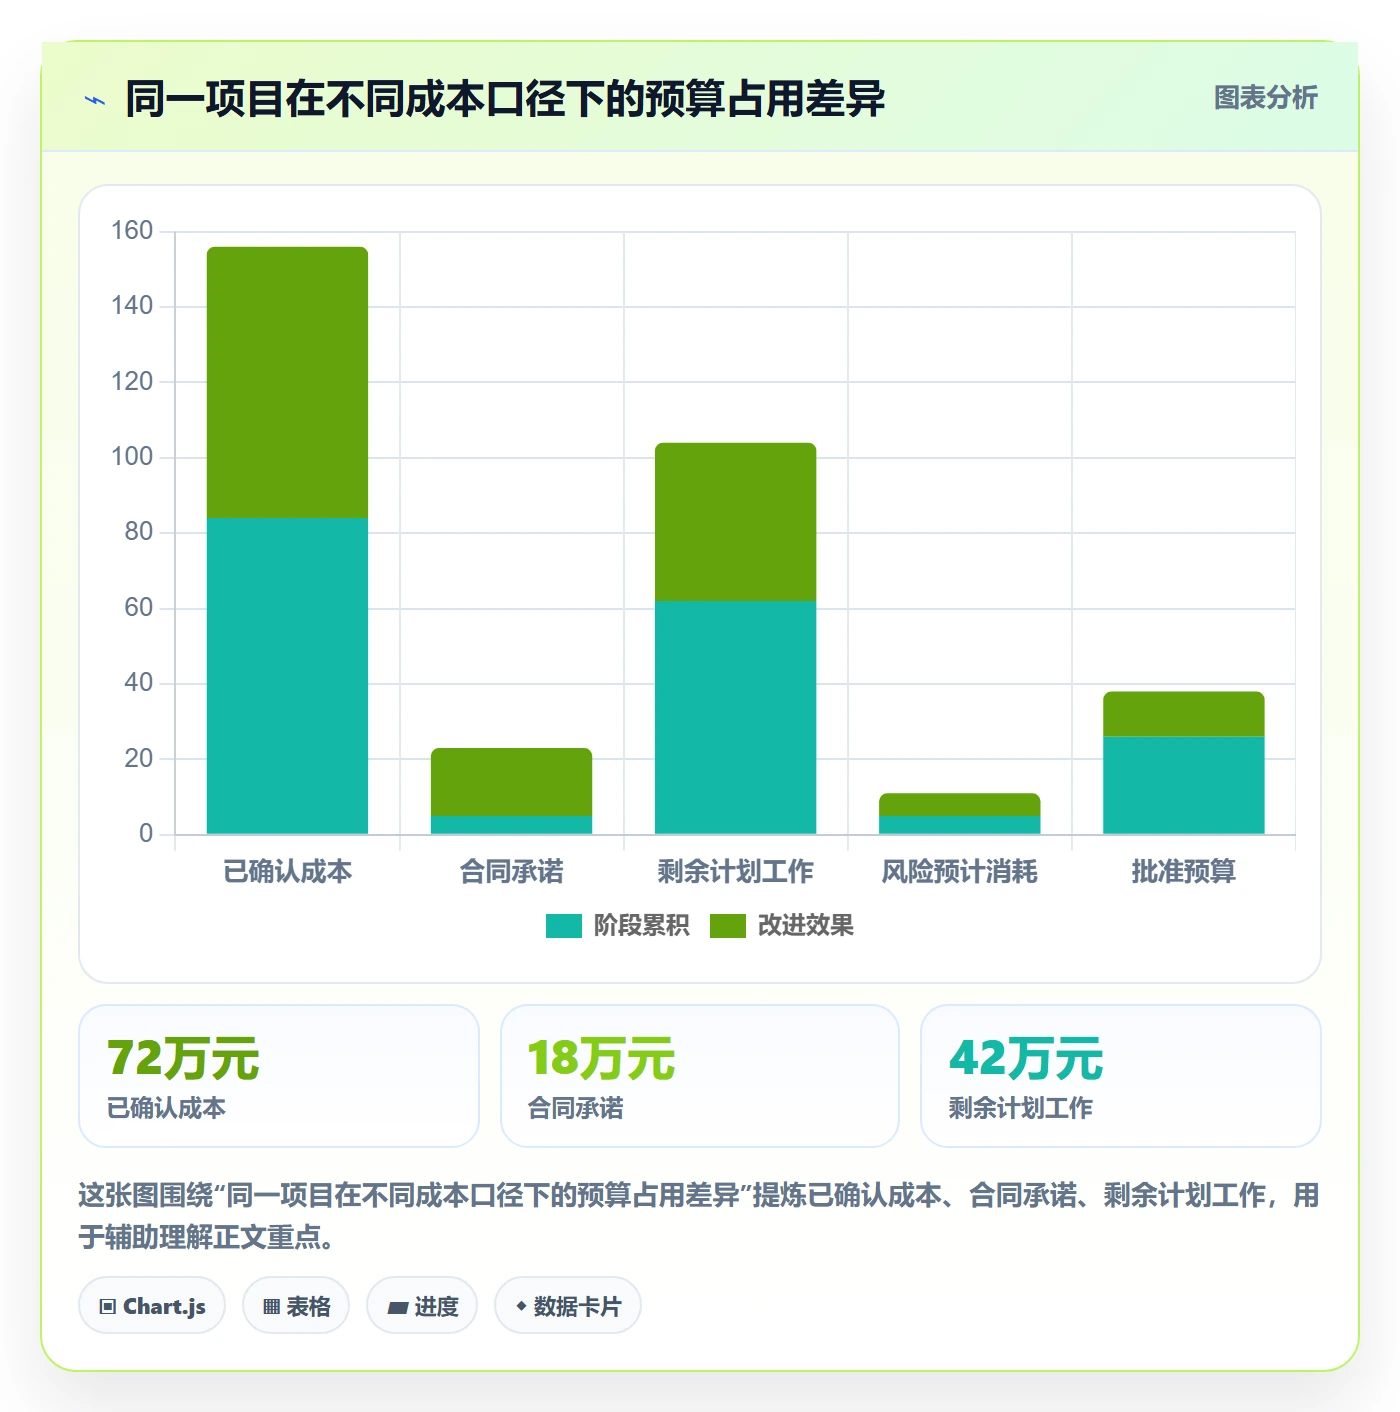Click the 合同承诺 x-axis label
Image resolution: width=1400 pixels, height=1412 pixels.
pyautogui.click(x=511, y=872)
